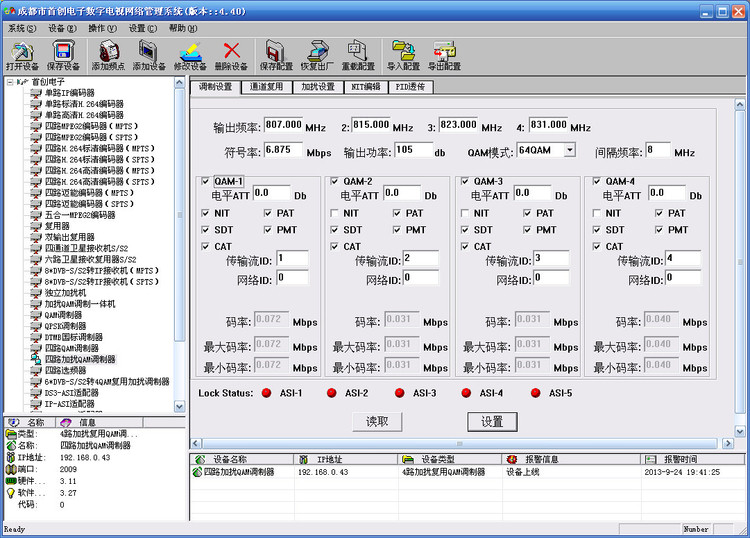Click the 打开设备 open device toolbar icon
This screenshot has height=538, width=750.
coord(22,55)
